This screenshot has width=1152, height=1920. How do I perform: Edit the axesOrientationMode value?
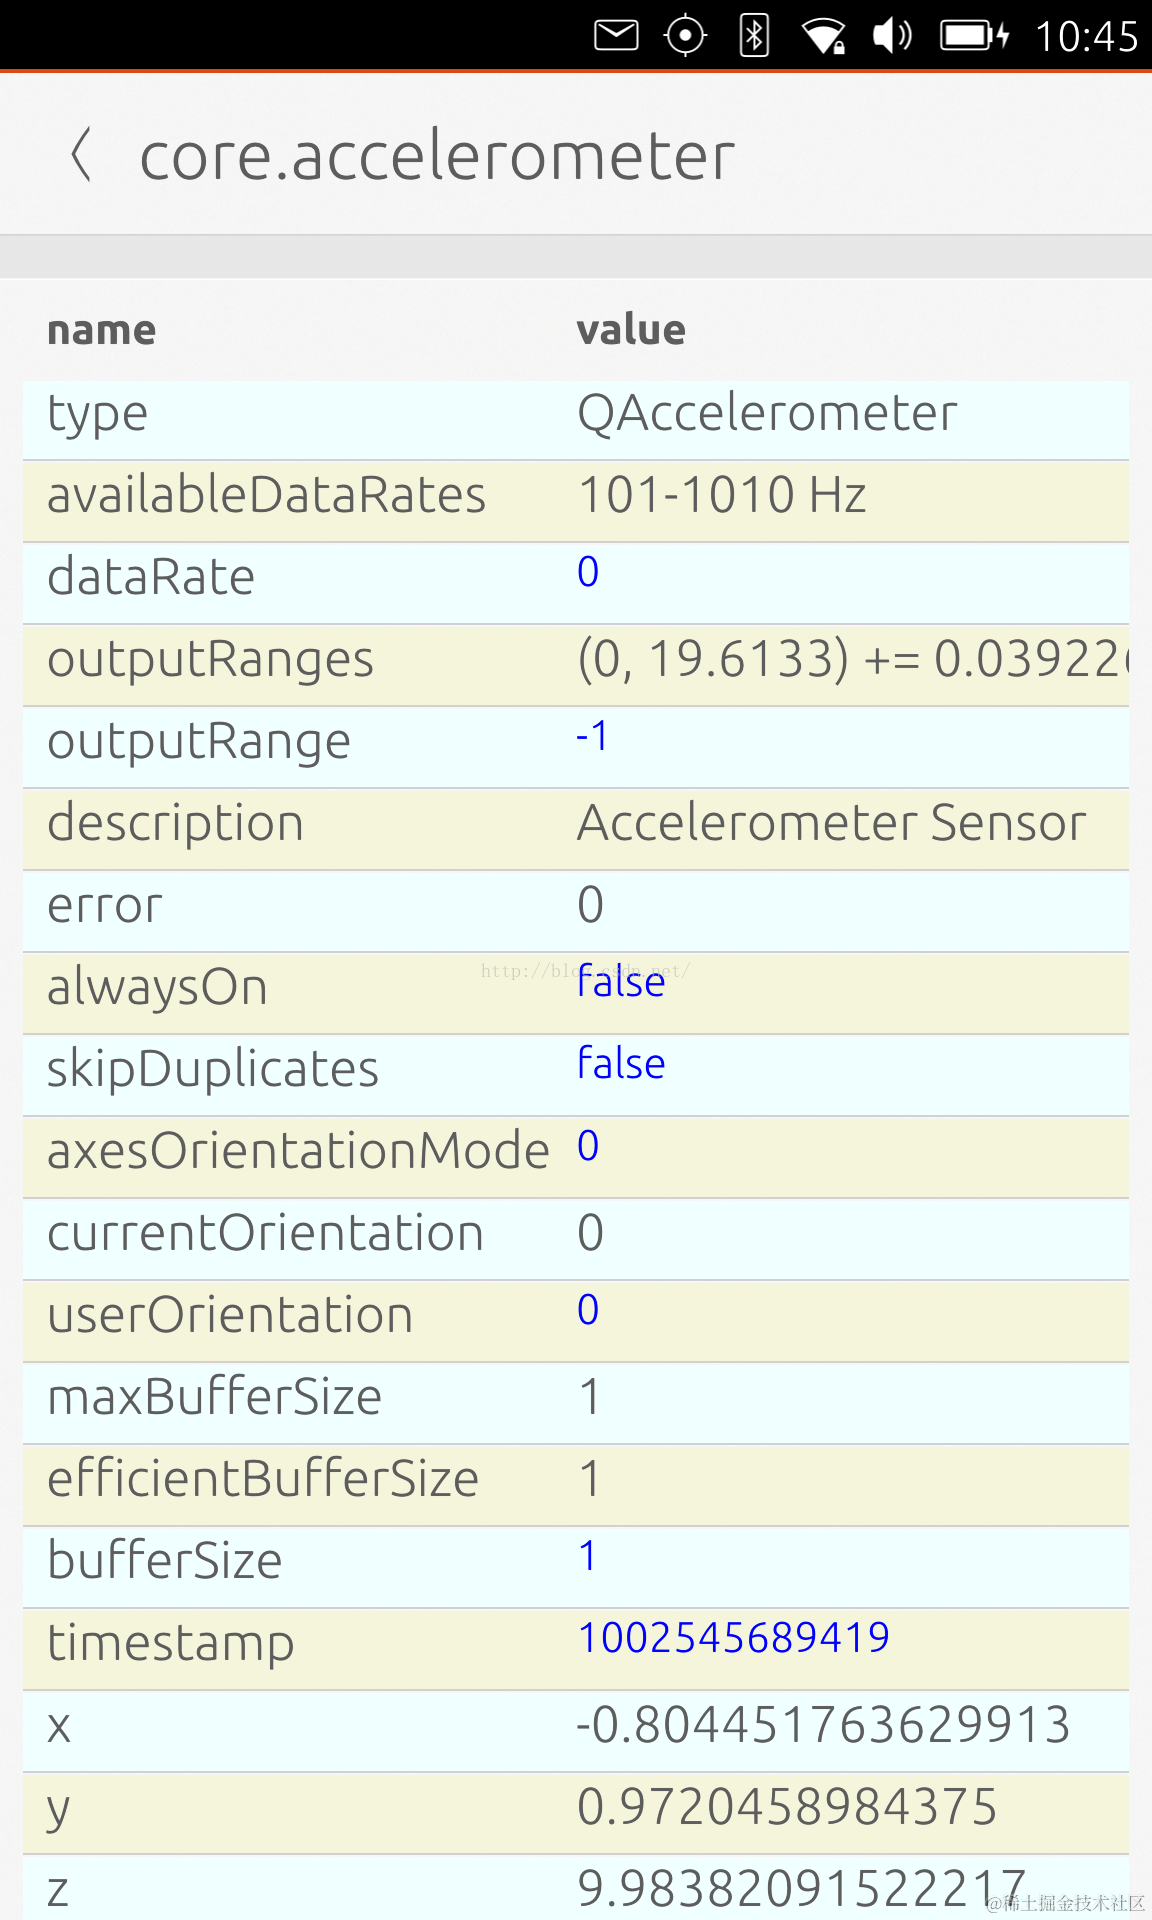(x=588, y=1146)
